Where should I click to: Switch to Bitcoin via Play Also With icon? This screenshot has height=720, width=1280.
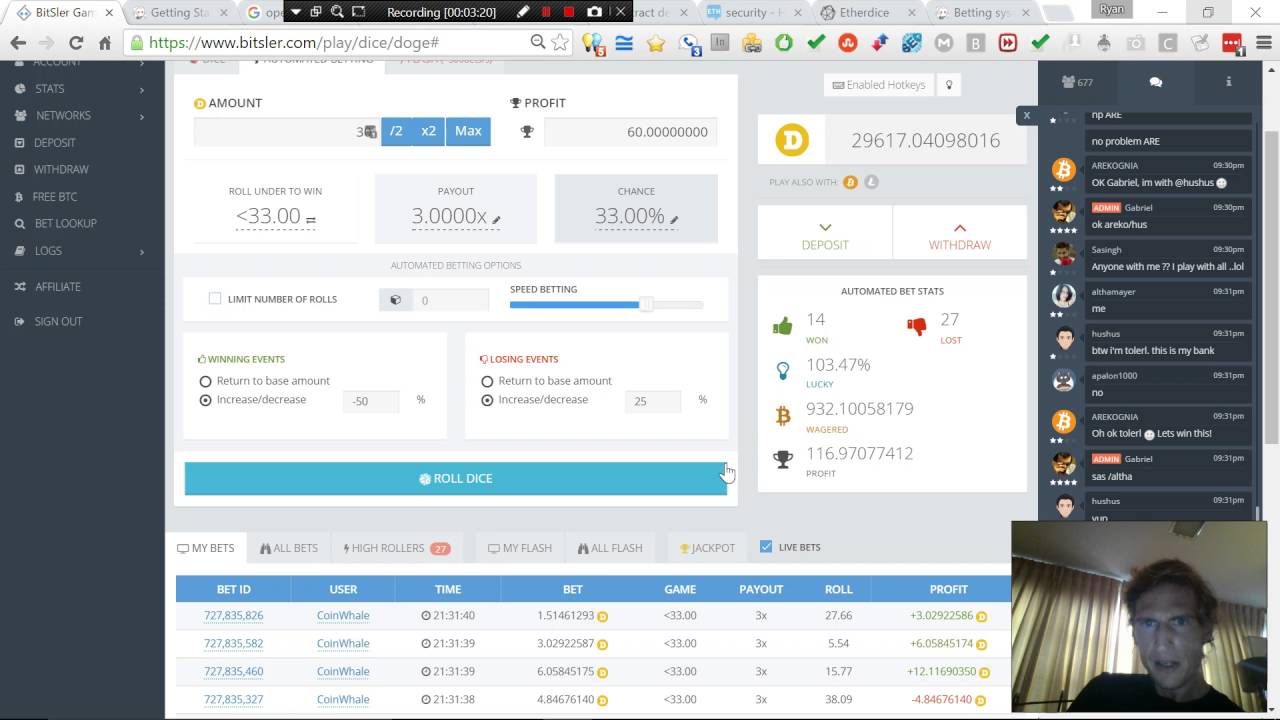click(x=850, y=182)
